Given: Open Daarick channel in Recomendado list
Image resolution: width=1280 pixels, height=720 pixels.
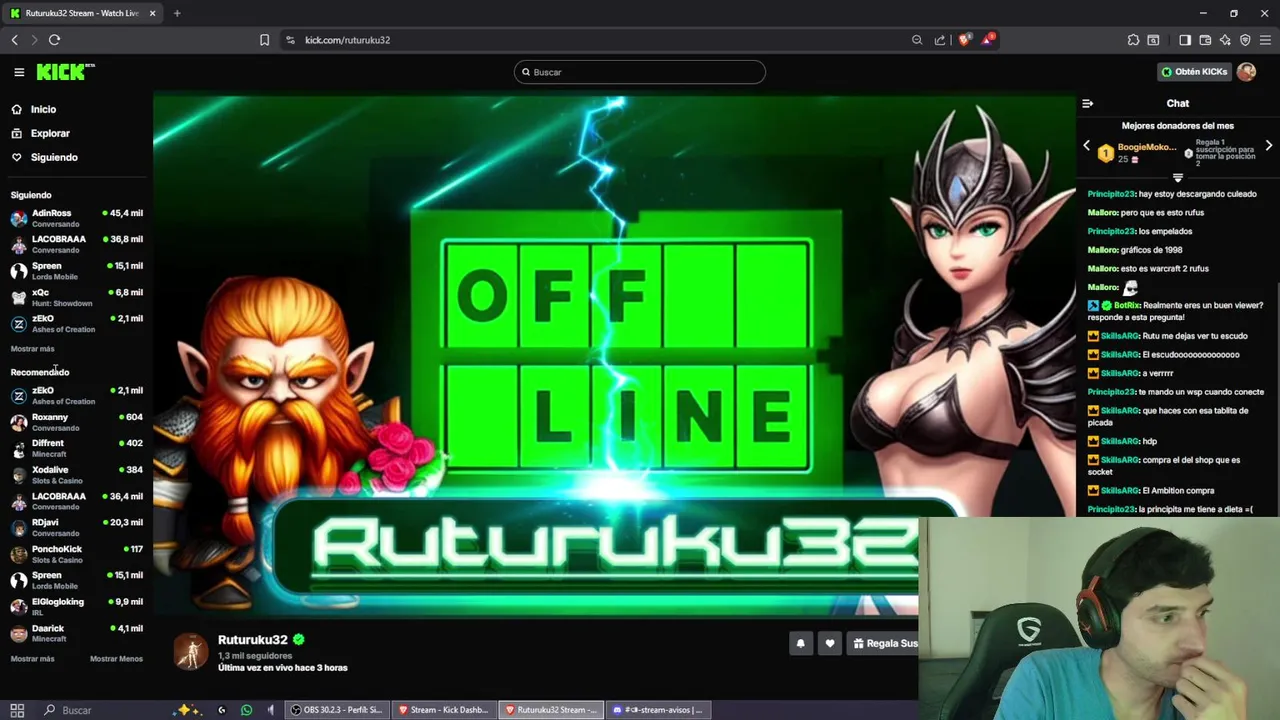Looking at the screenshot, I should (76, 633).
